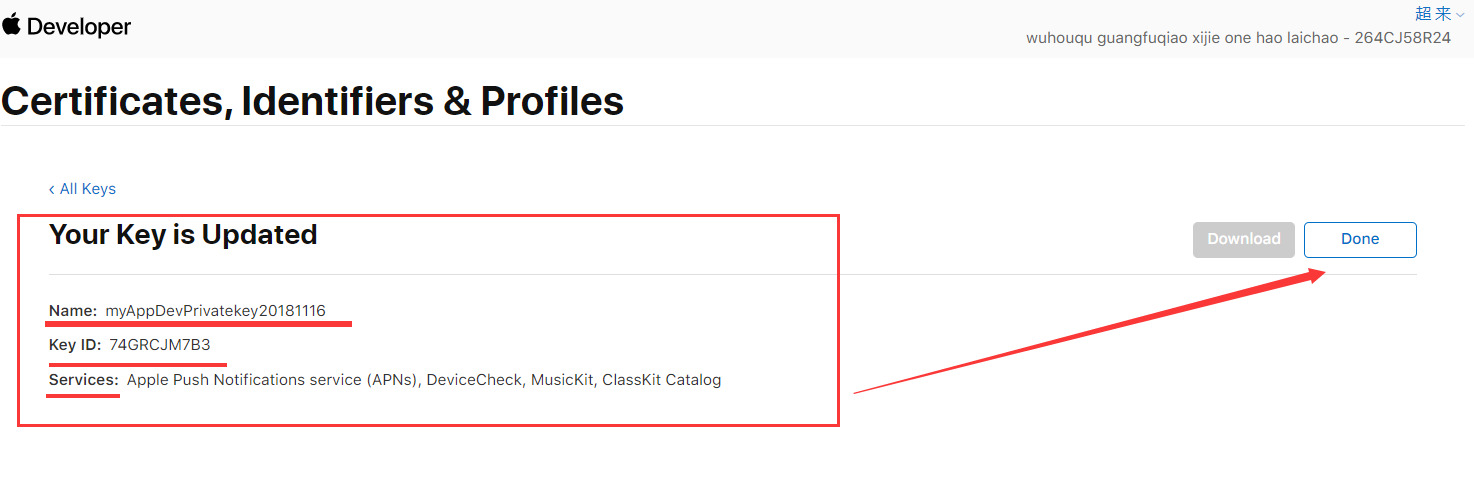Click the Apple Push Notifications service text

coord(272,380)
